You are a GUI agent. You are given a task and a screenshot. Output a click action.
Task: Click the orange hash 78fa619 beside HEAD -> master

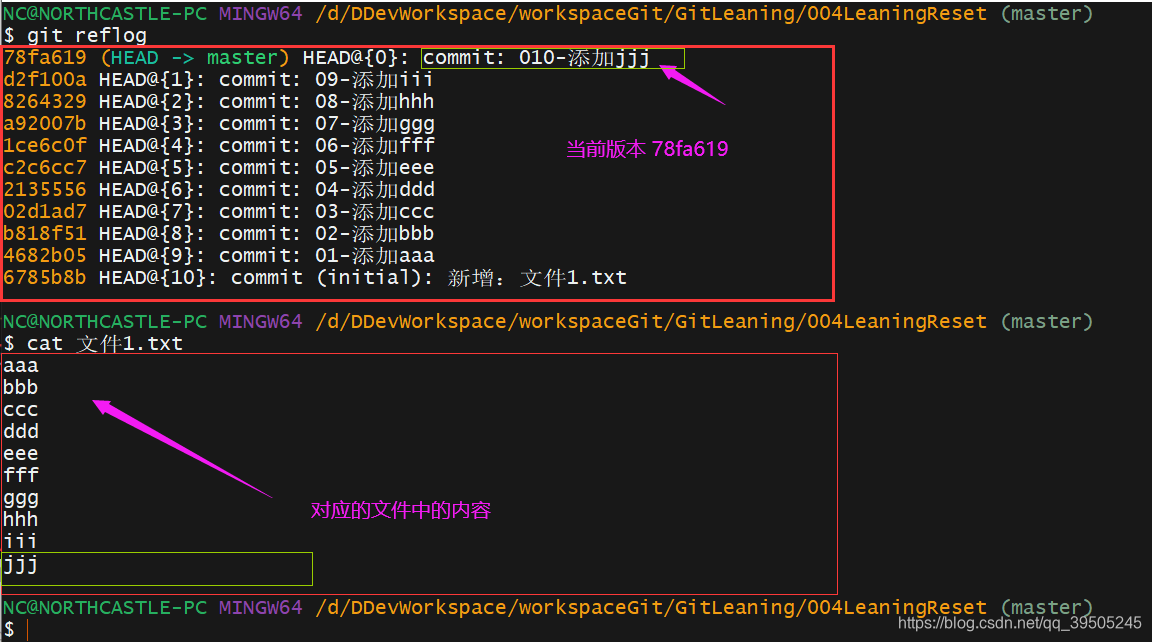tap(45, 57)
